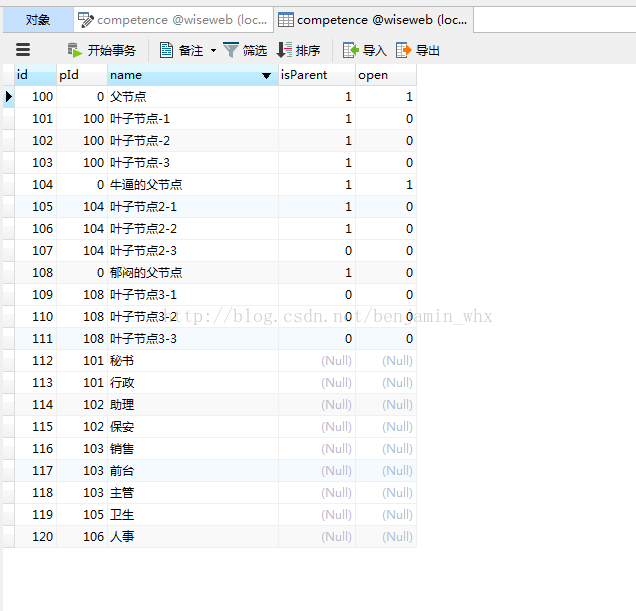Click the isParent Null cell in row 112
The height and width of the screenshot is (611, 636).
tap(317, 361)
